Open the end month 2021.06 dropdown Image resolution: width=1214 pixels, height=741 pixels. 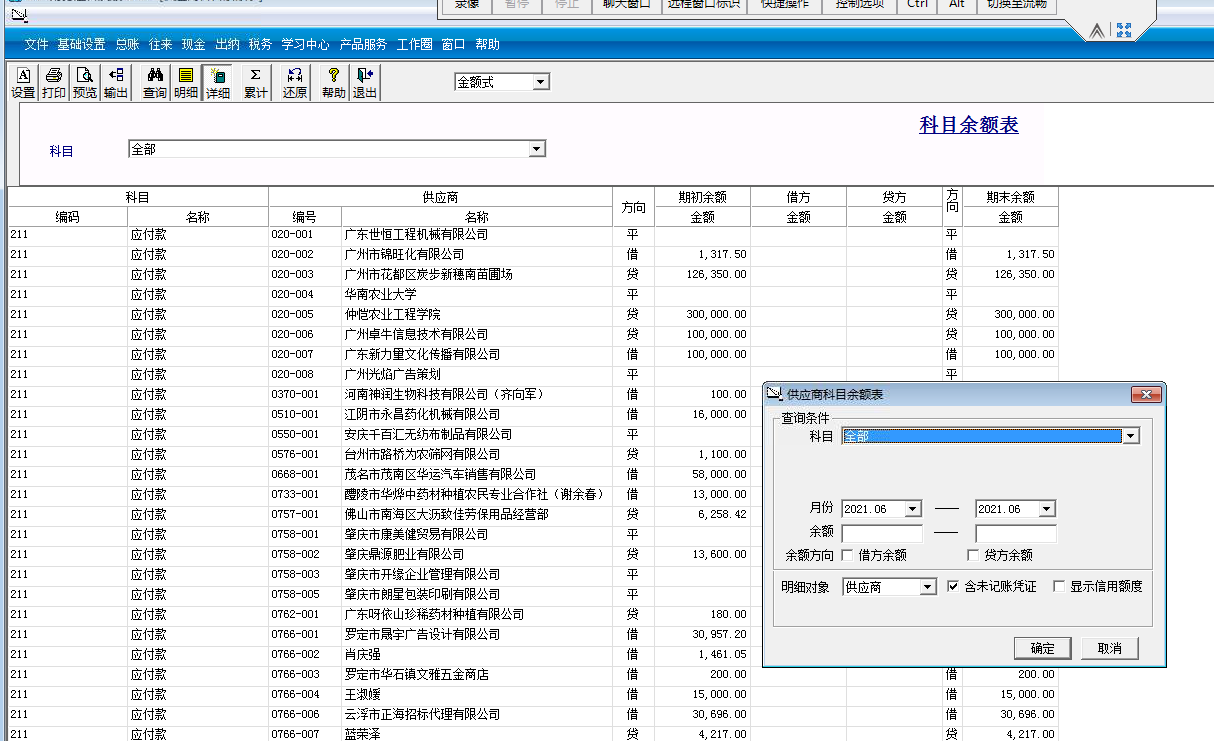click(1046, 509)
